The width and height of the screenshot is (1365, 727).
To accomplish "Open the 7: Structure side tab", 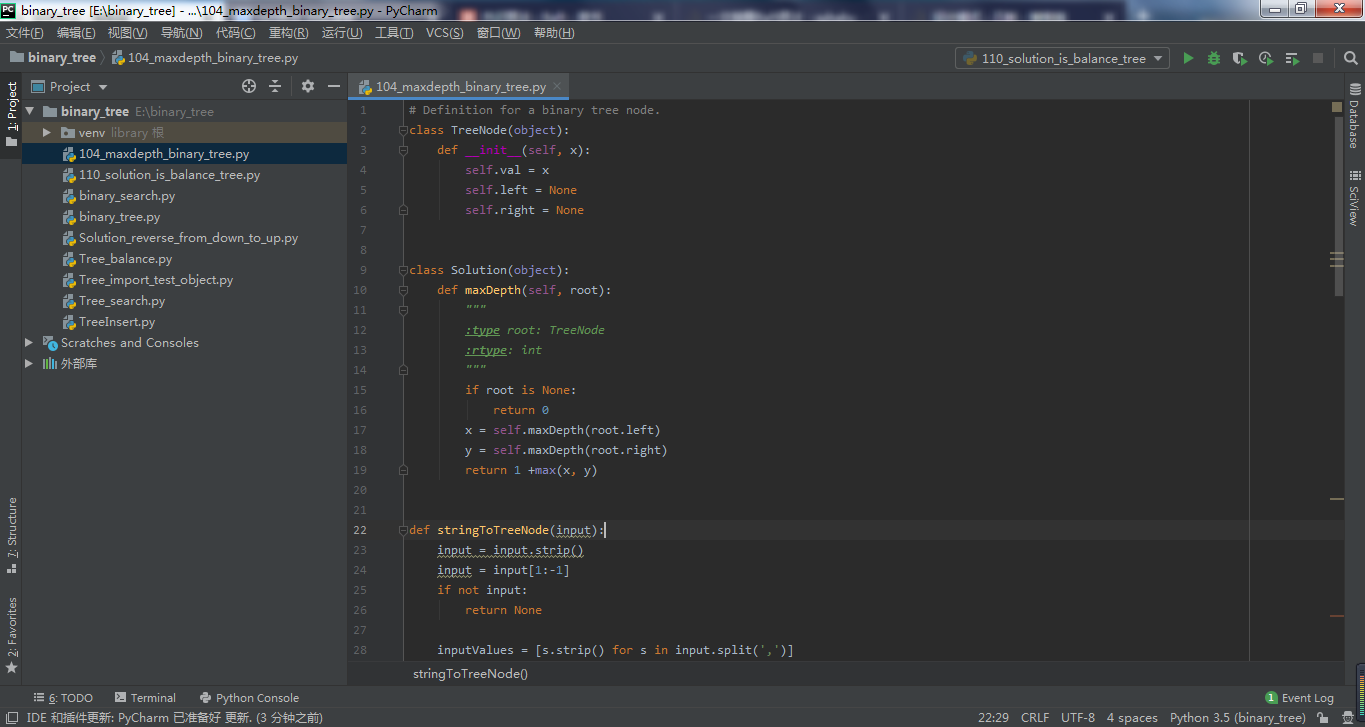I will [x=12, y=535].
